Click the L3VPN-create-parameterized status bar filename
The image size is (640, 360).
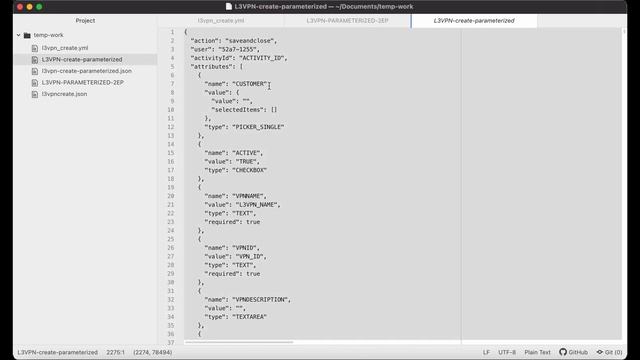[x=58, y=352]
